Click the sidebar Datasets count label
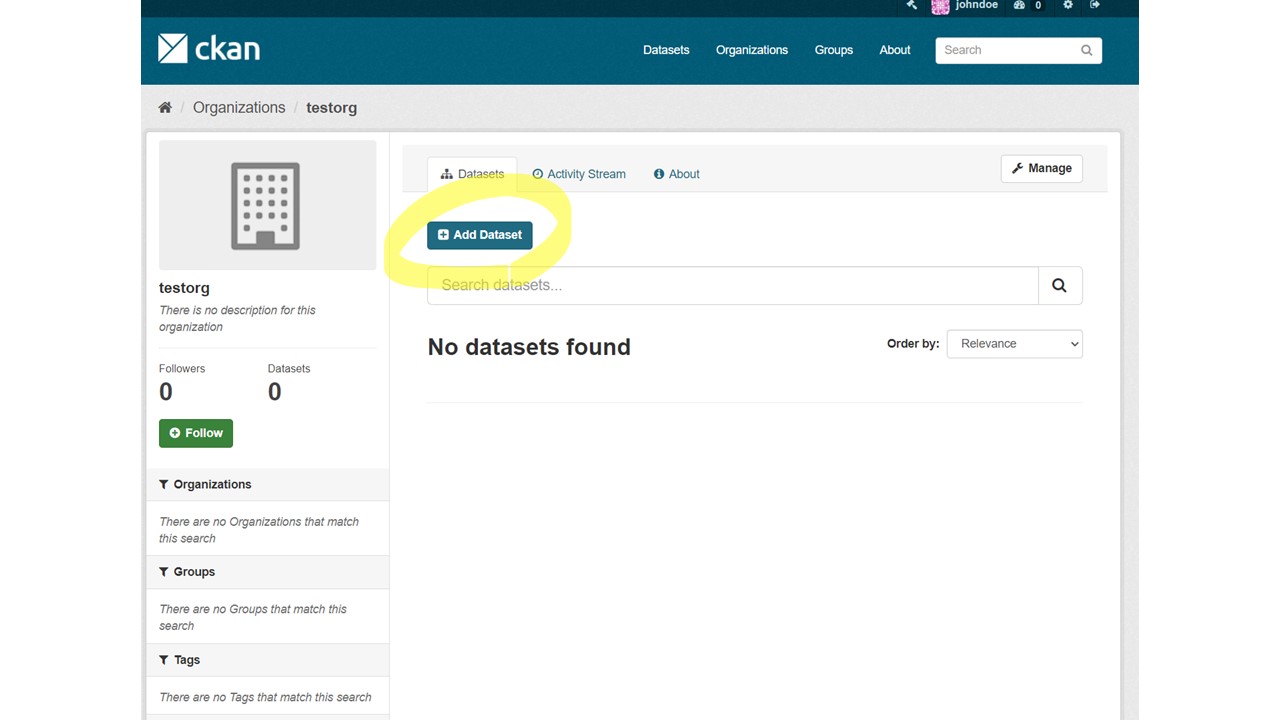This screenshot has height=720, width=1280. (x=289, y=369)
